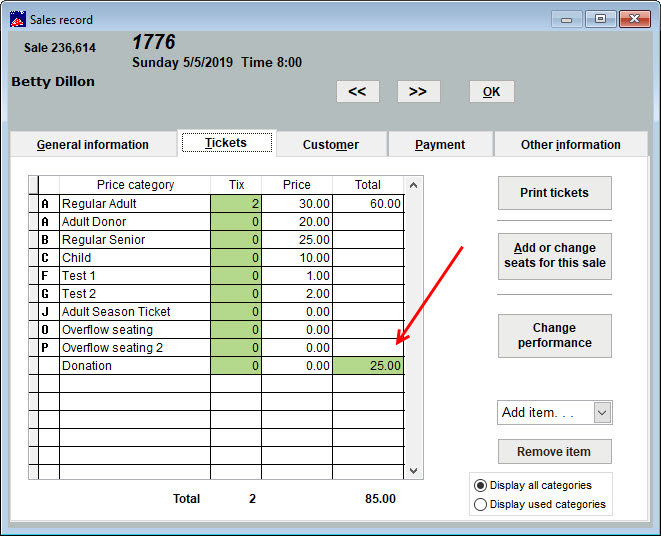Switch to the Customer tab
Screen dimensions: 661x536
tap(331, 145)
